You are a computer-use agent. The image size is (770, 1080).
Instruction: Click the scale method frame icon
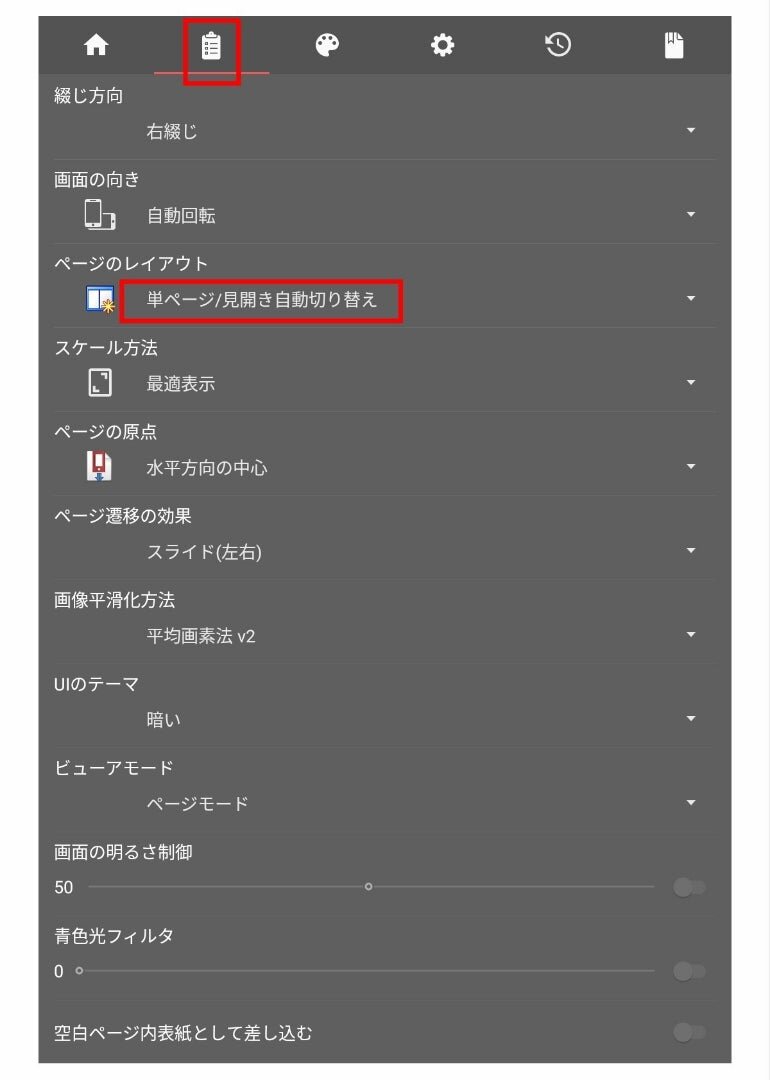coord(100,383)
